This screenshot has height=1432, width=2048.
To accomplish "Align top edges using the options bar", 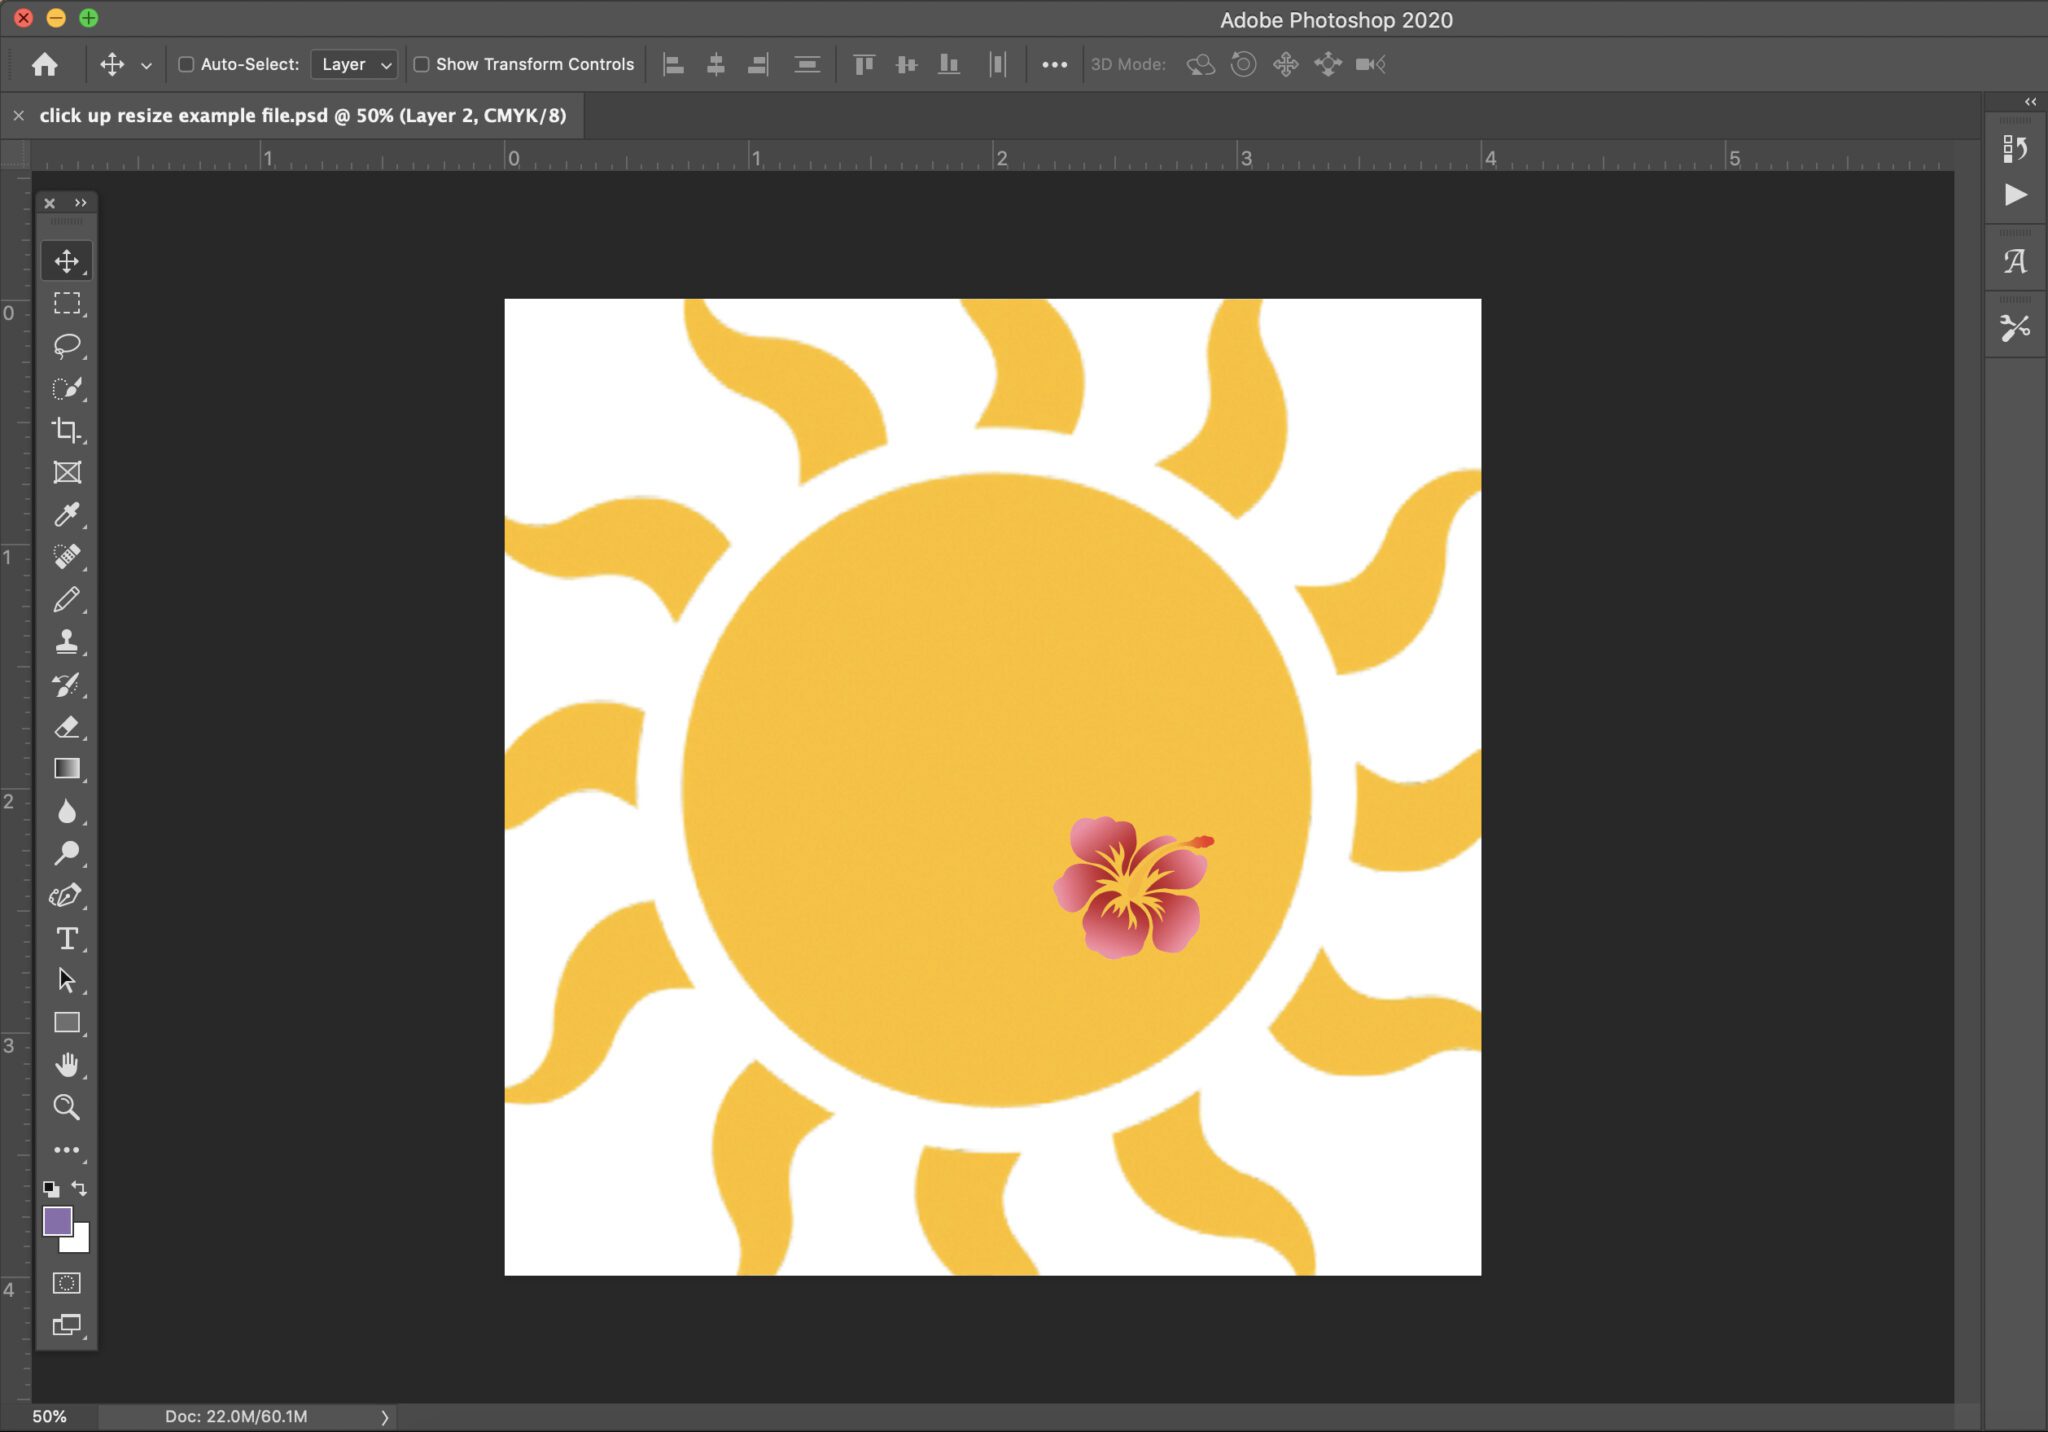I will pos(862,63).
